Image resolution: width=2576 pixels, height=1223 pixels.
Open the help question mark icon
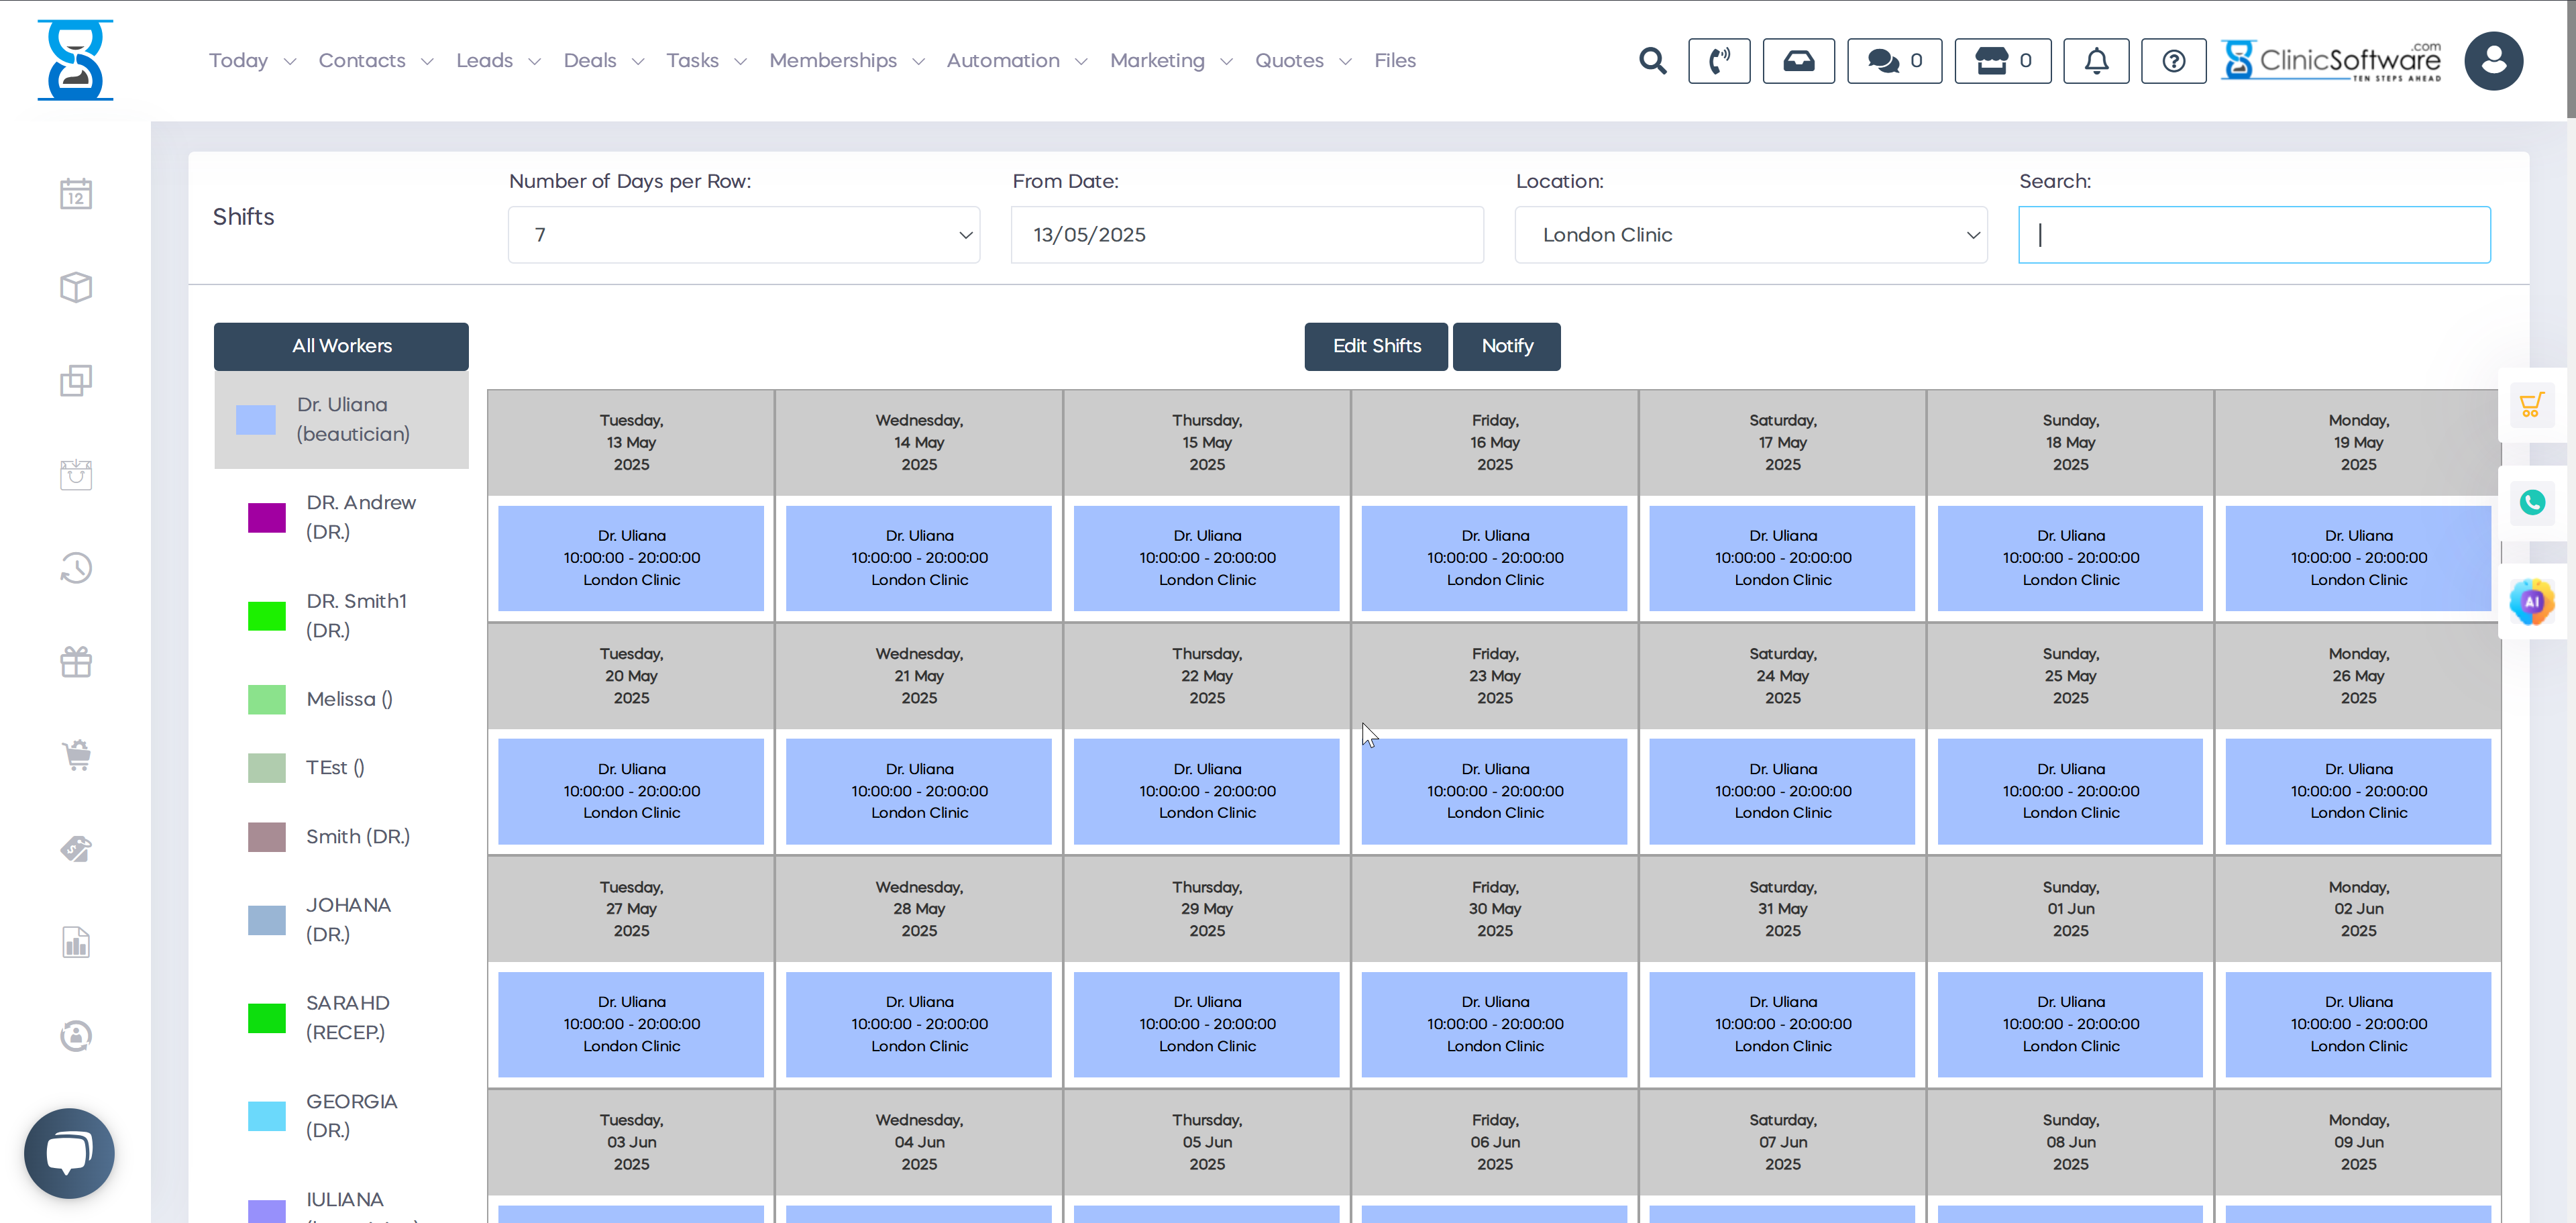tap(2173, 61)
